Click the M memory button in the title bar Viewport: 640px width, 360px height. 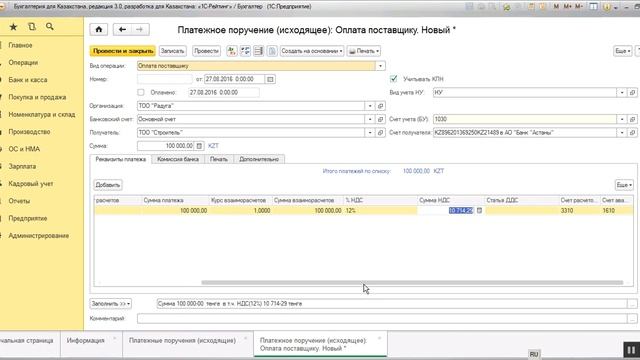[x=556, y=7]
